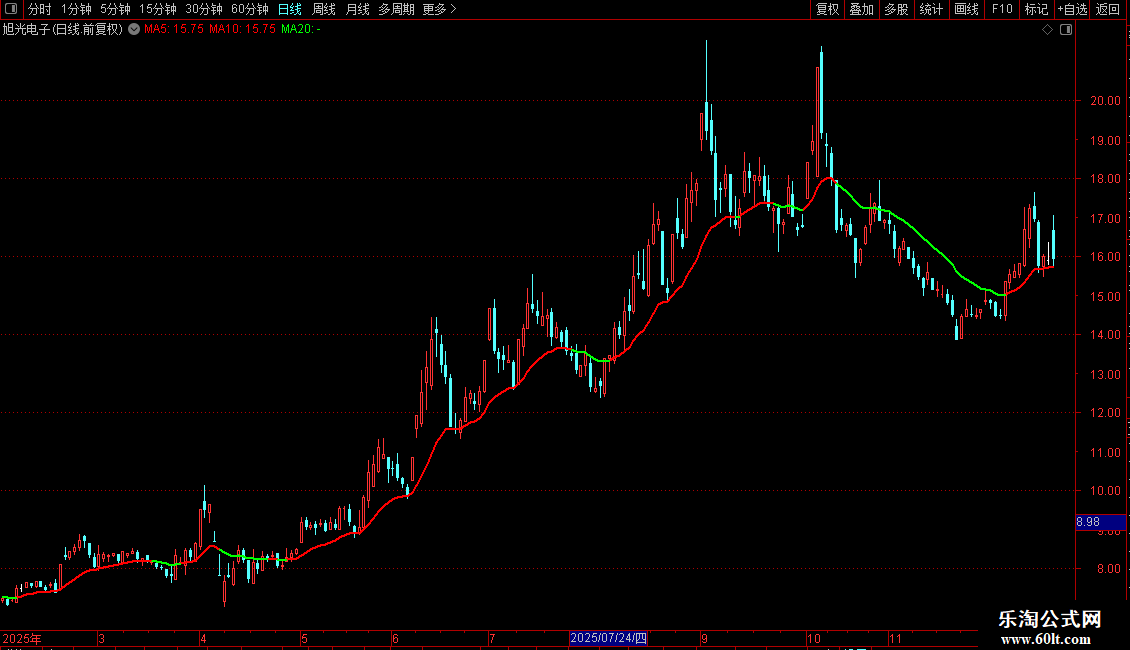Open F10 company information
The width and height of the screenshot is (1130, 650).
pos(1002,9)
